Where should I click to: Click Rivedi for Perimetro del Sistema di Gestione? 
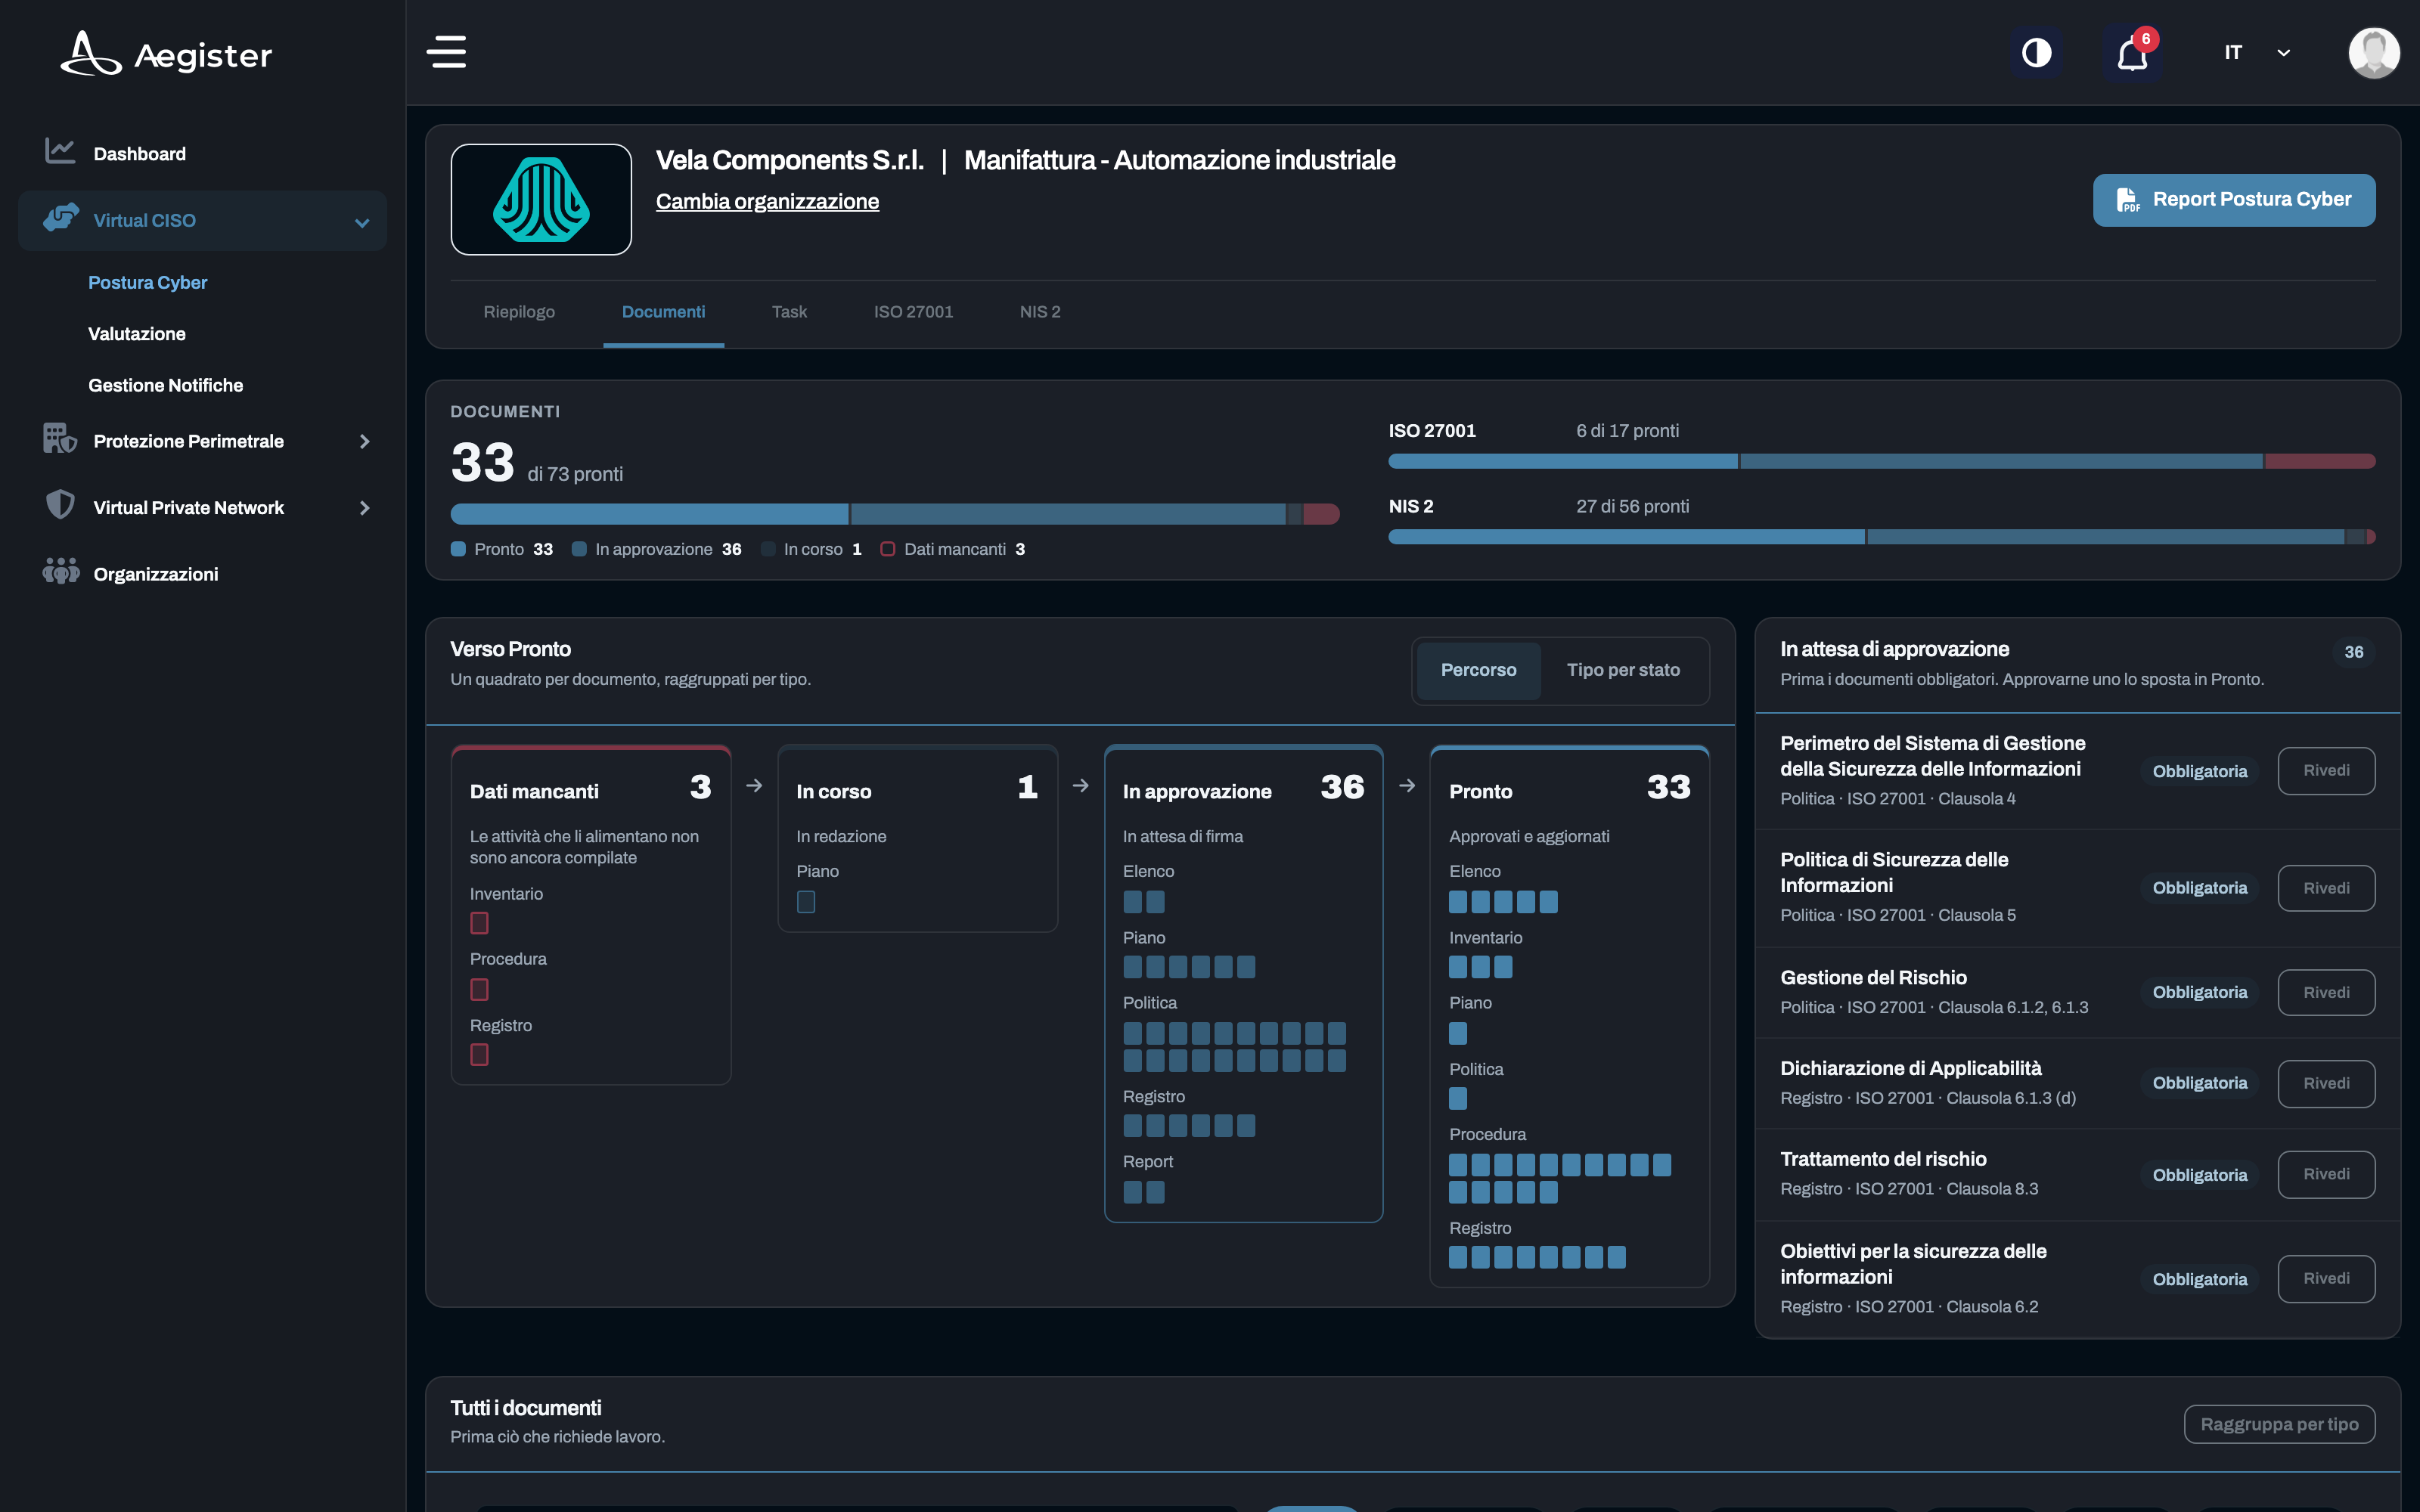[x=2326, y=771]
